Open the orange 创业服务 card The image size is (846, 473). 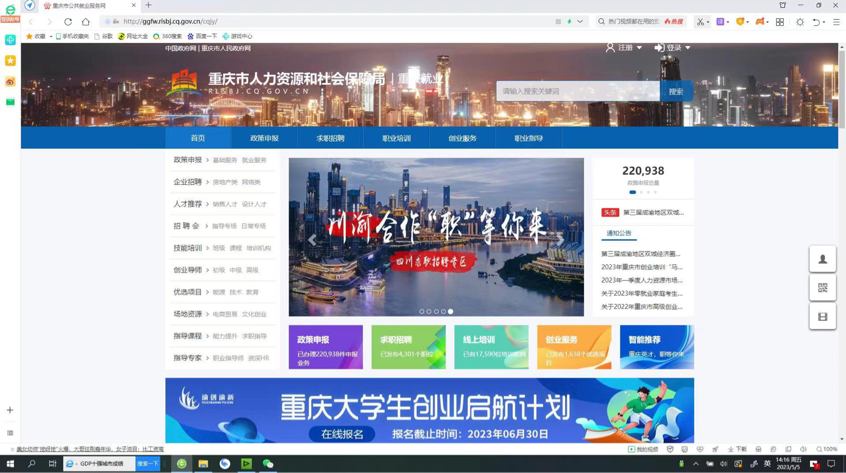(x=574, y=347)
